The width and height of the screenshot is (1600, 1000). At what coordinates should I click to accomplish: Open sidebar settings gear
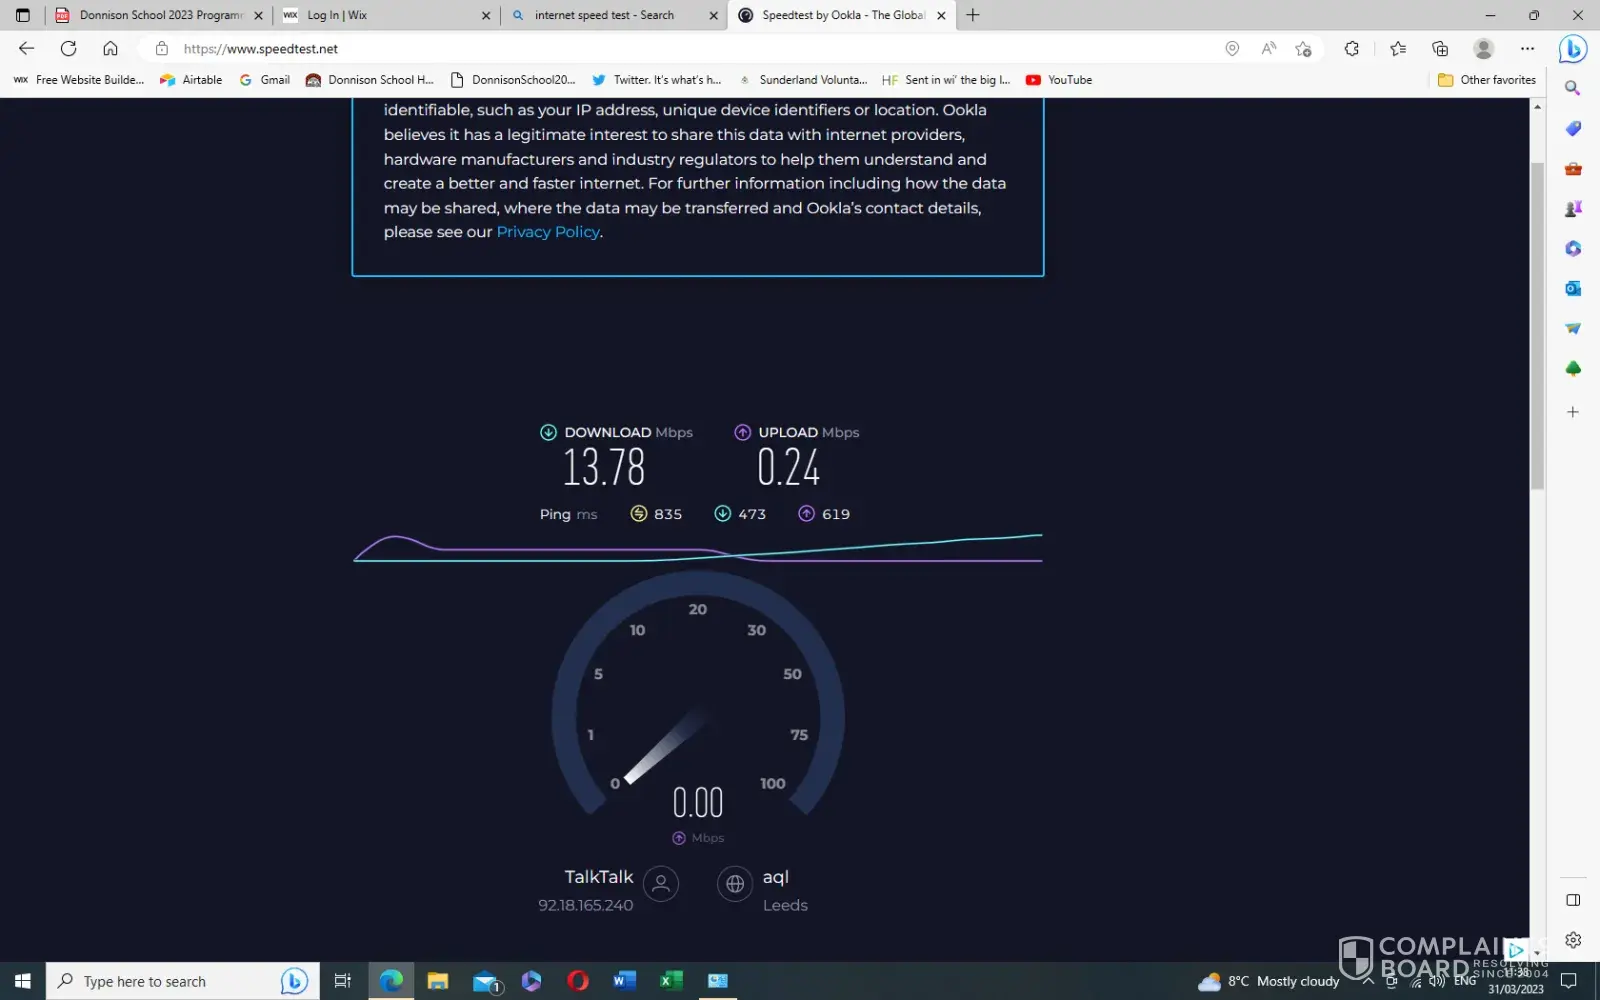(1573, 940)
